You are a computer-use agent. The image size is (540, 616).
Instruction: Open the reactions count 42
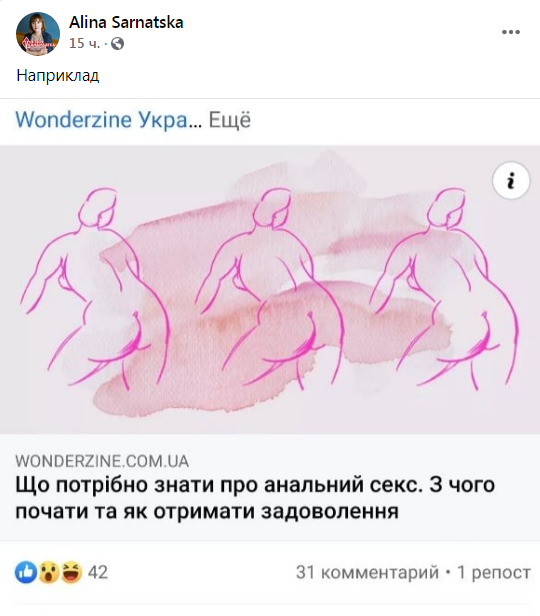pos(98,572)
